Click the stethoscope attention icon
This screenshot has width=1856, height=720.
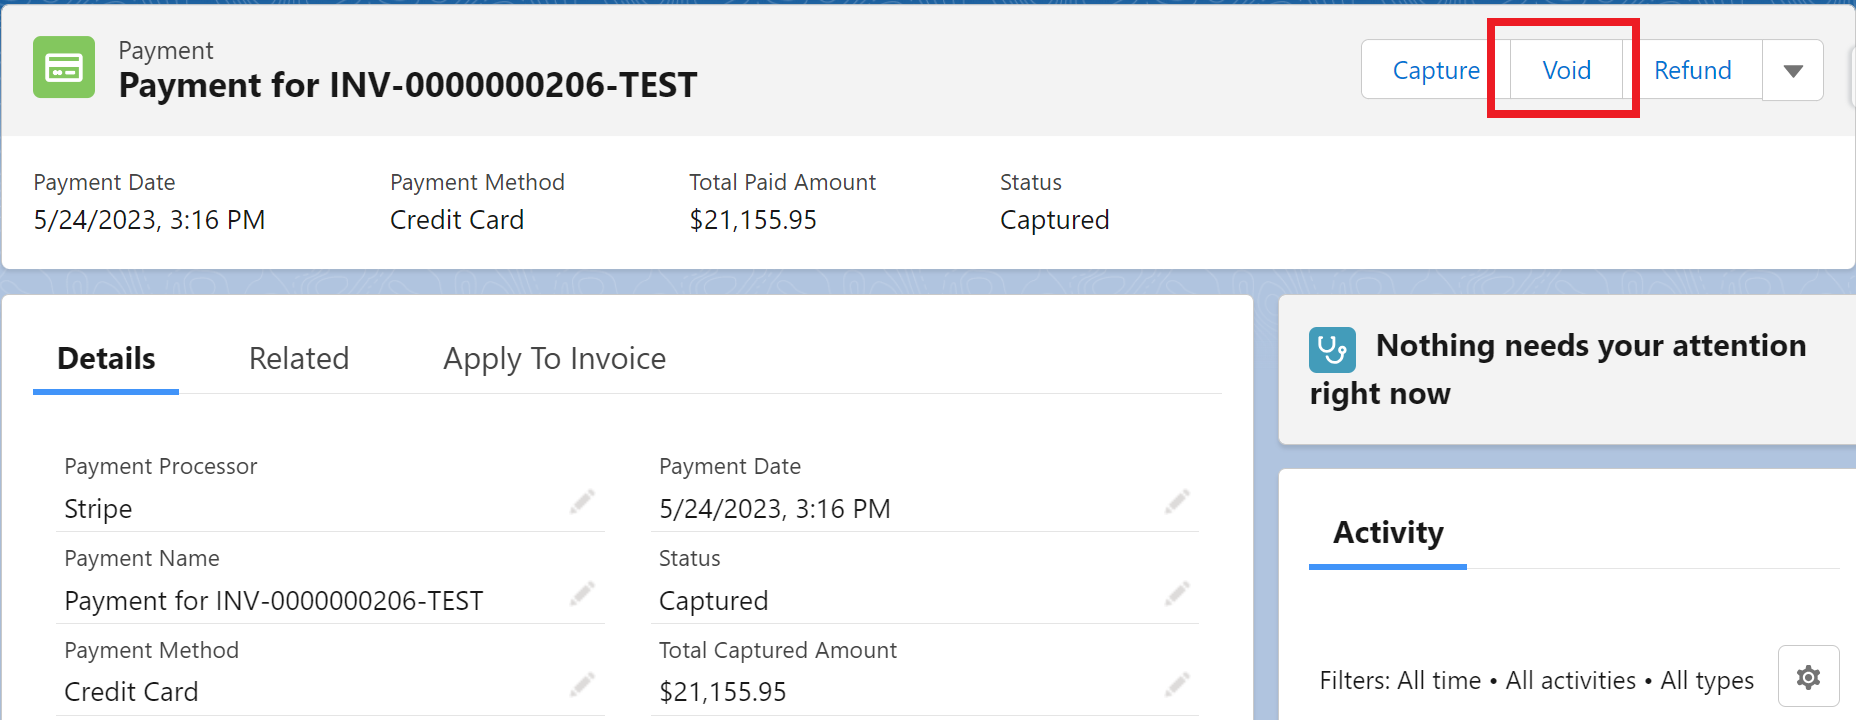pyautogui.click(x=1332, y=350)
